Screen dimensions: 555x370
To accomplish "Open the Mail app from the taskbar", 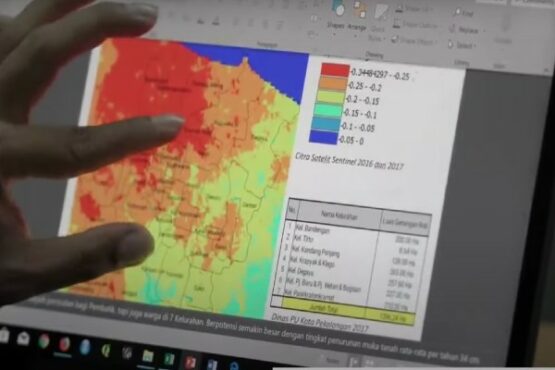I will [x=23, y=338].
